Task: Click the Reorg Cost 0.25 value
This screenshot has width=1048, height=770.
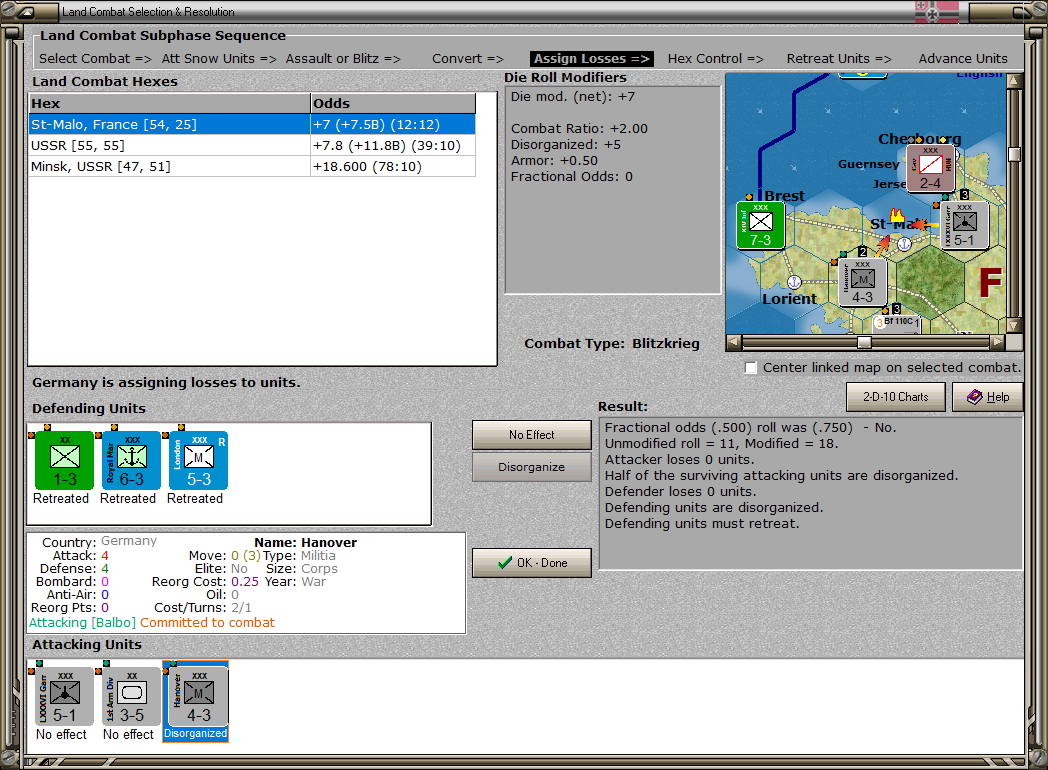Action: tap(245, 582)
